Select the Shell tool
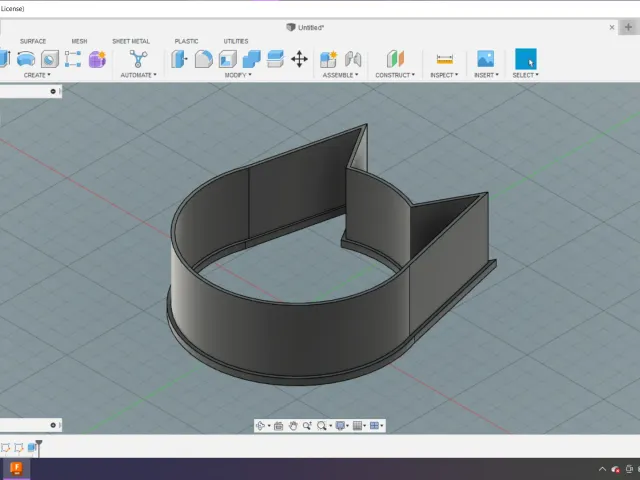Screen dimensions: 640x480 [228, 59]
